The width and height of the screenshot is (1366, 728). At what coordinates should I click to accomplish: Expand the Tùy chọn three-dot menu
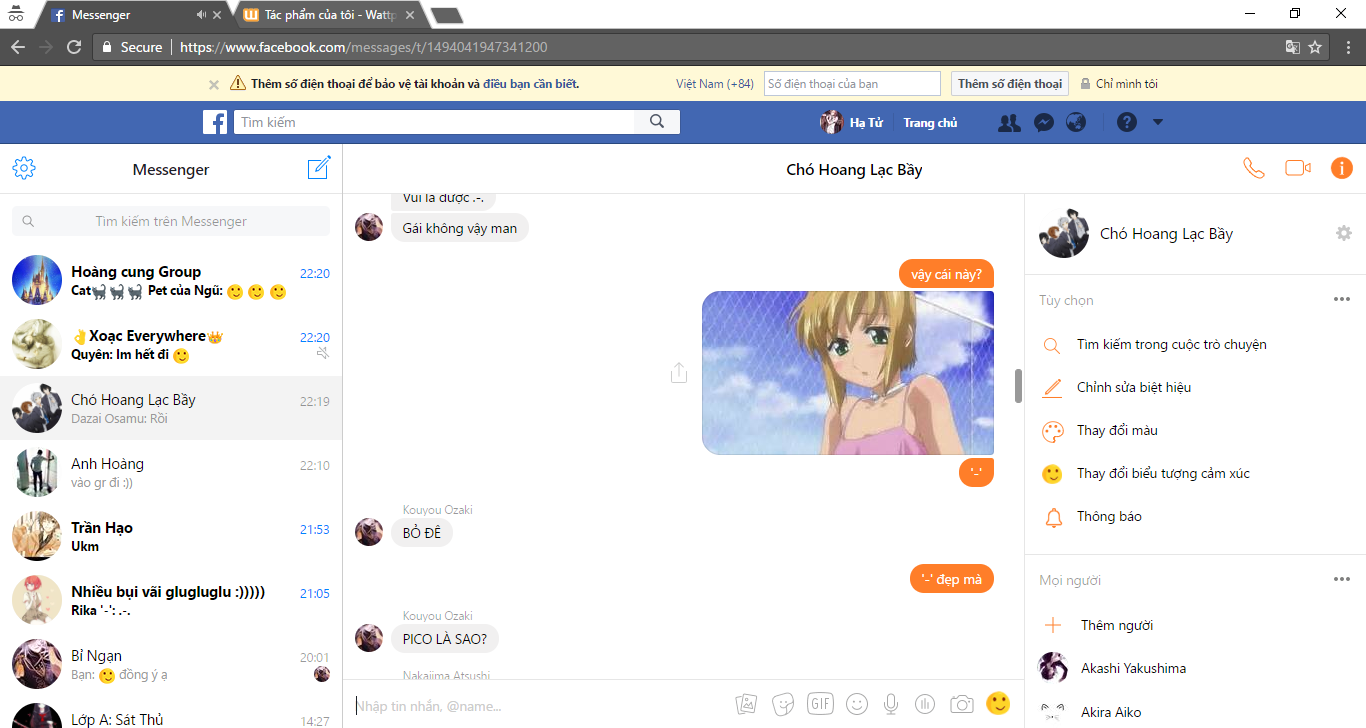coord(1341,300)
